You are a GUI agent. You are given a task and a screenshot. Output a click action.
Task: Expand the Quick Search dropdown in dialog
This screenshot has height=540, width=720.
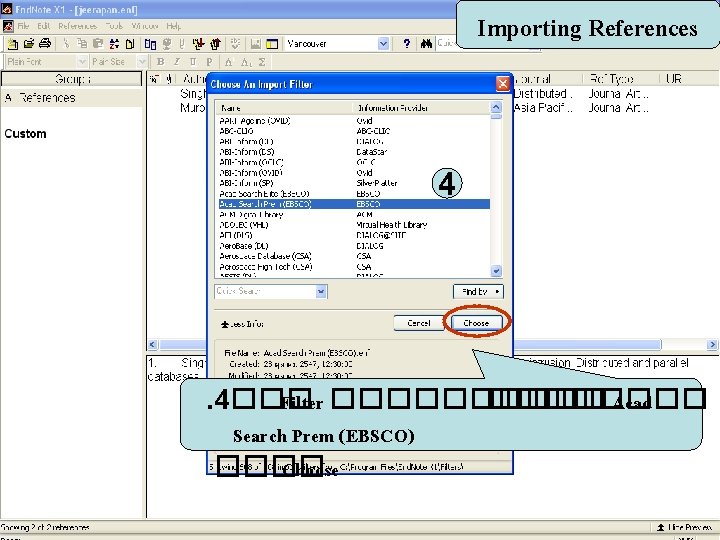(321, 291)
